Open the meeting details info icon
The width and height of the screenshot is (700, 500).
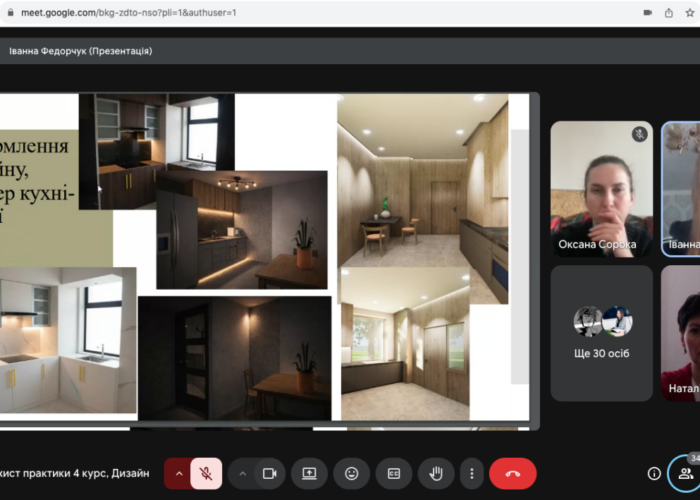[654, 473]
